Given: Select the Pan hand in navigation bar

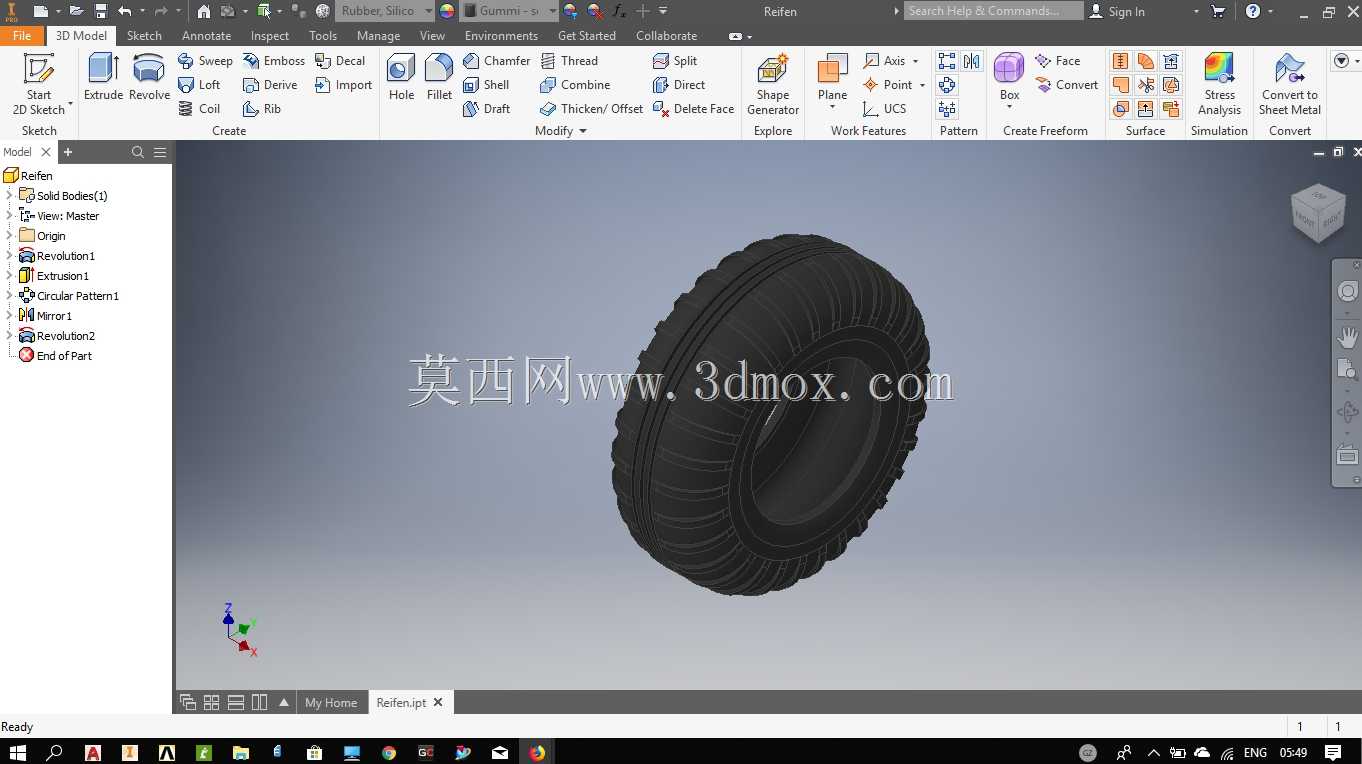Looking at the screenshot, I should (1347, 337).
